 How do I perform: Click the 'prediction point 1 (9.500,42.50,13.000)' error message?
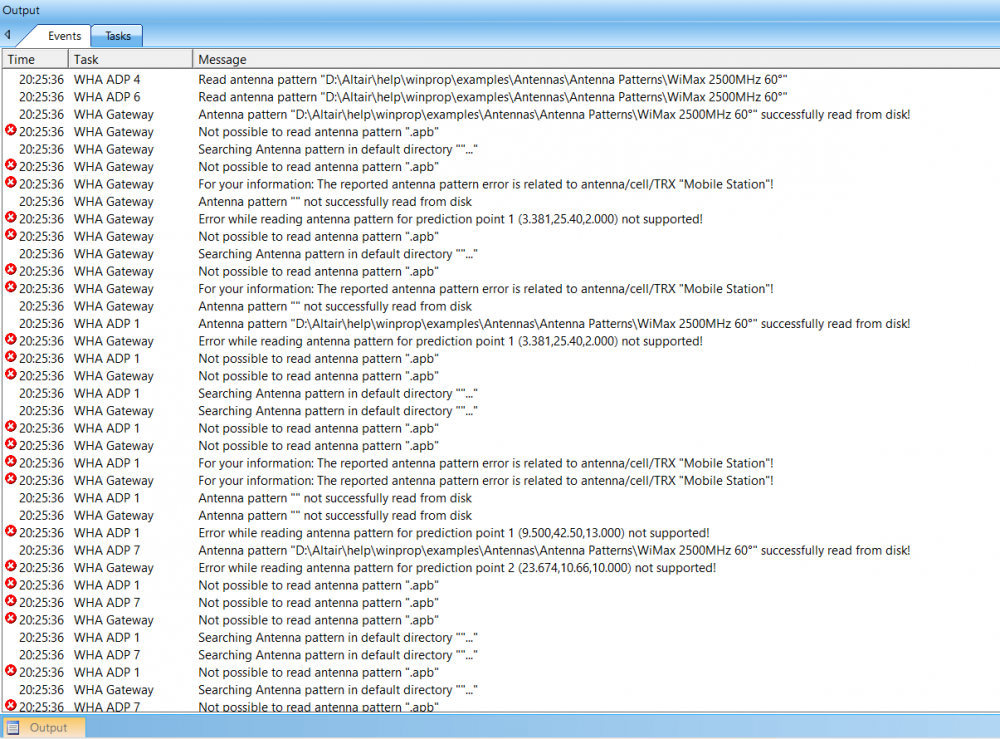tap(453, 533)
